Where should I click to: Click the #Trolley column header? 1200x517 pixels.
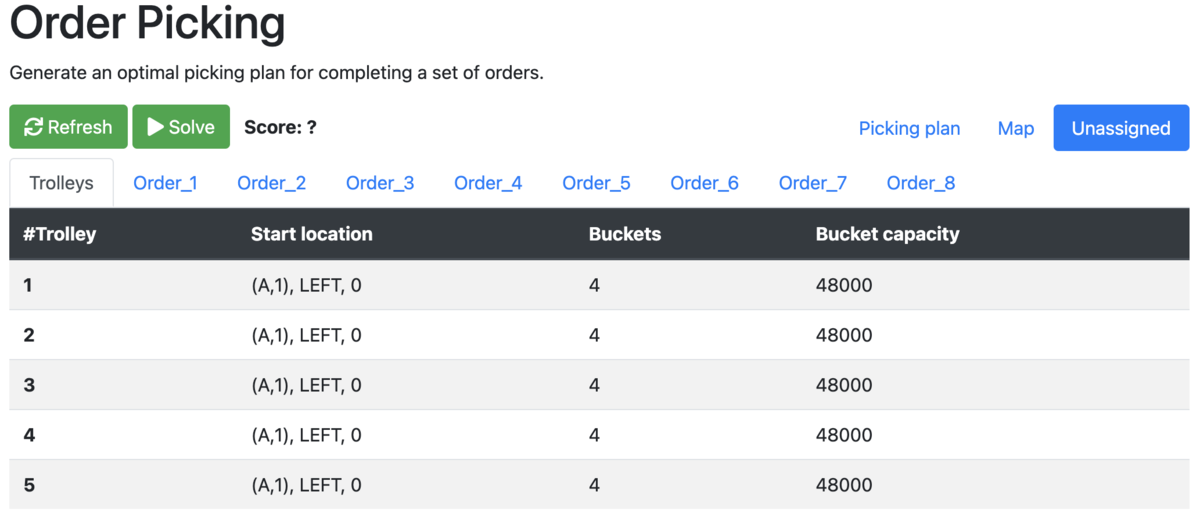(x=60, y=234)
